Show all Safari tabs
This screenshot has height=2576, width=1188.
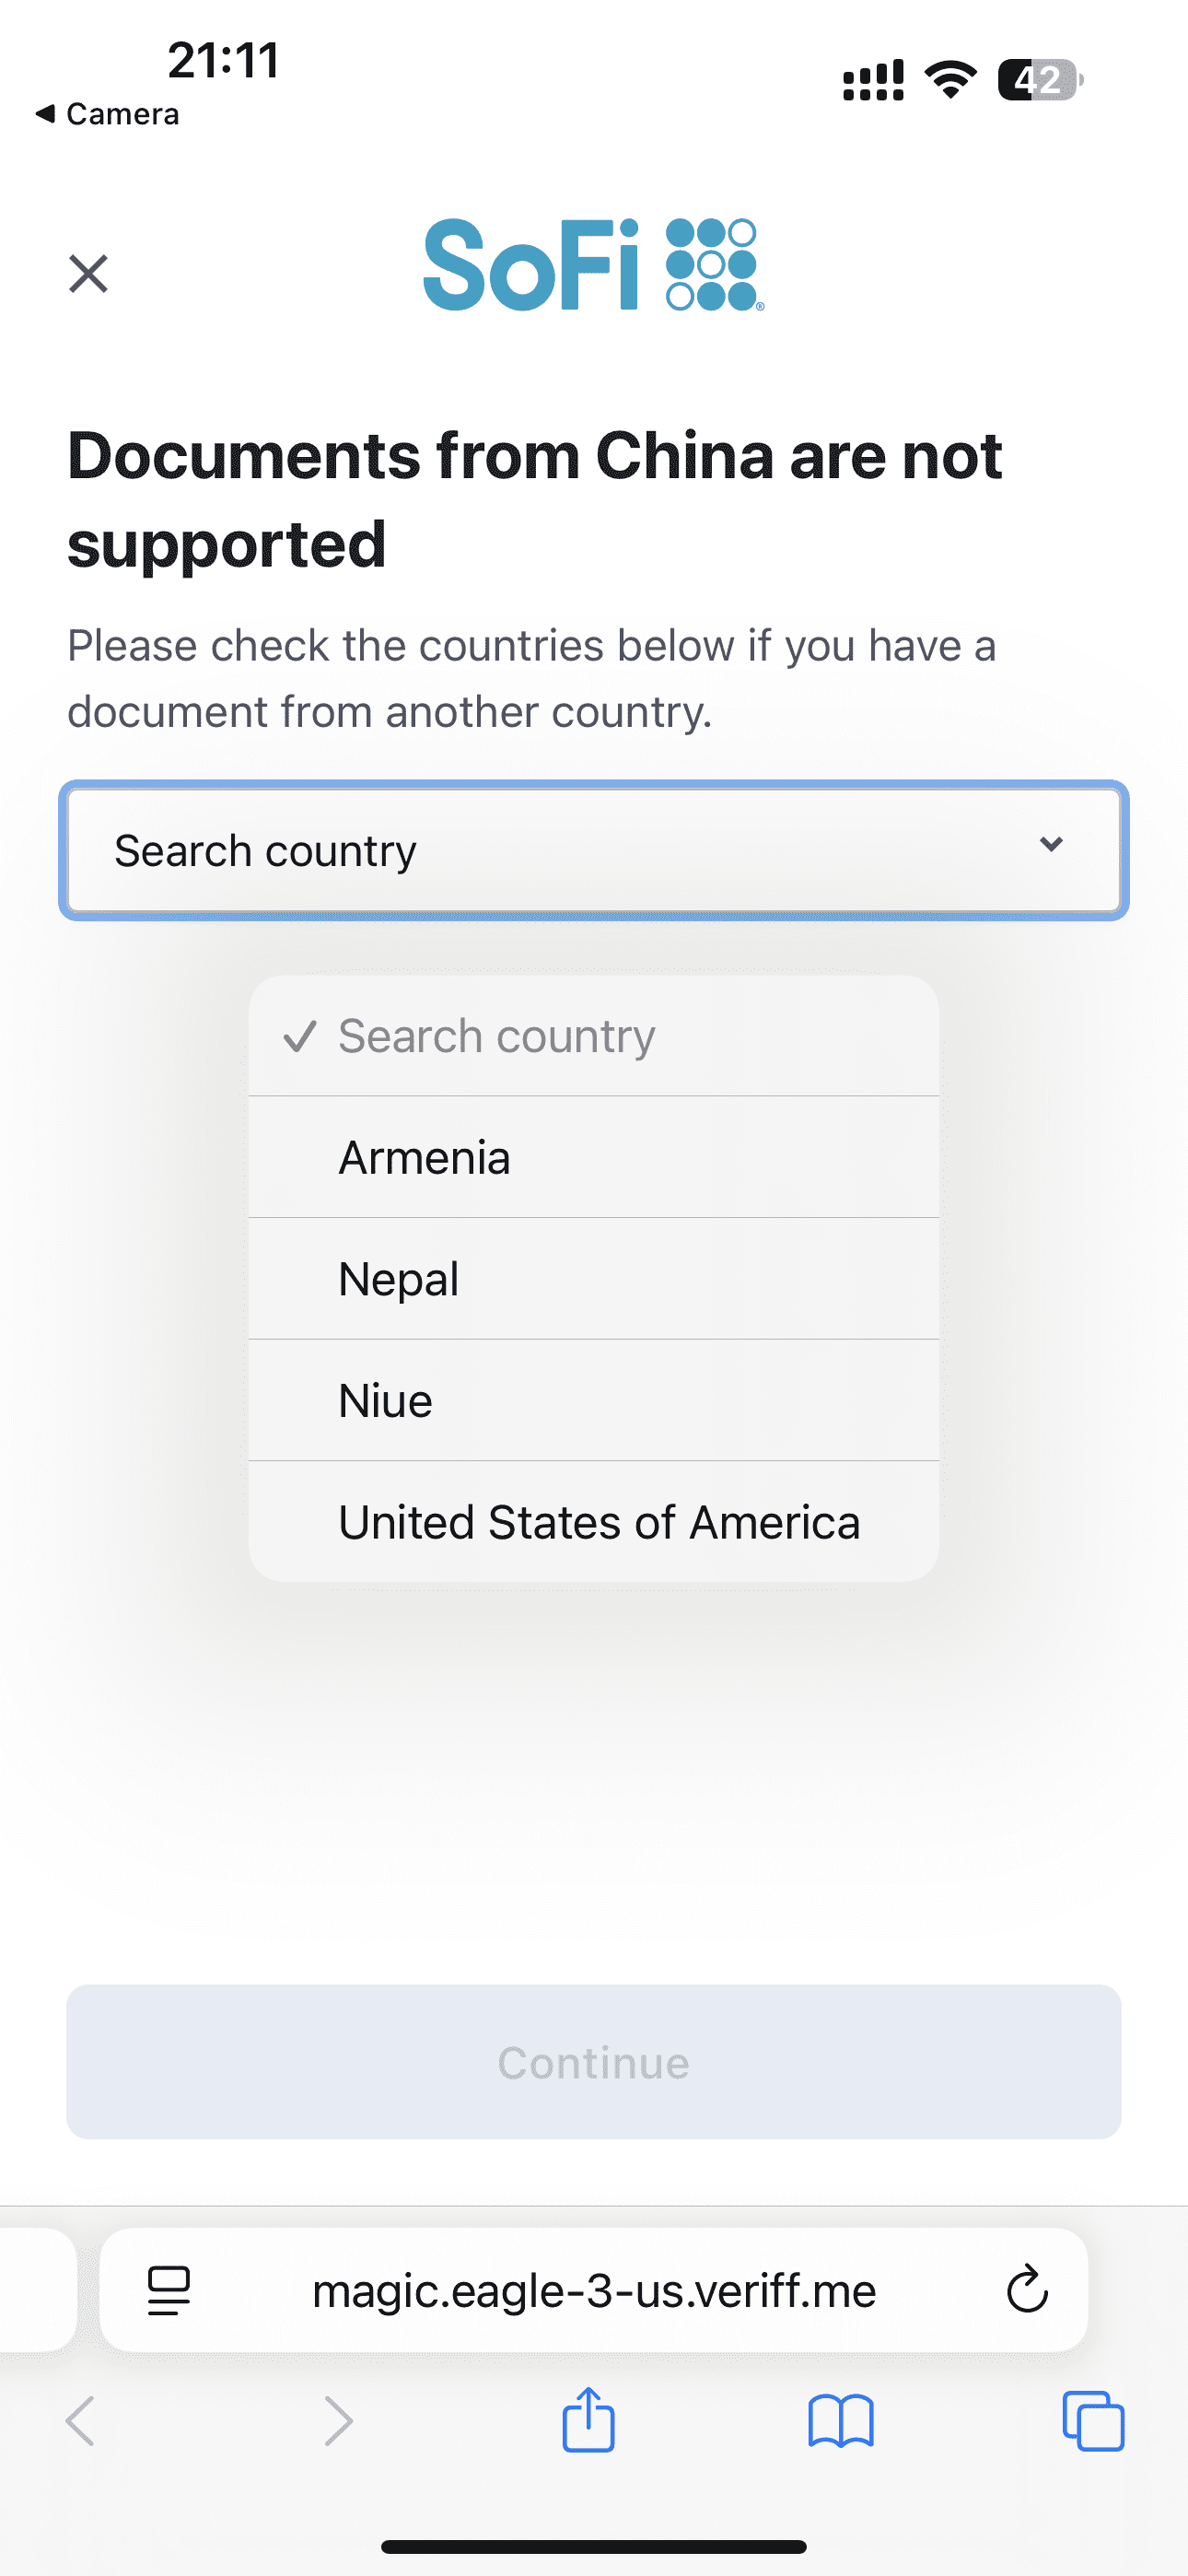click(x=1093, y=2421)
